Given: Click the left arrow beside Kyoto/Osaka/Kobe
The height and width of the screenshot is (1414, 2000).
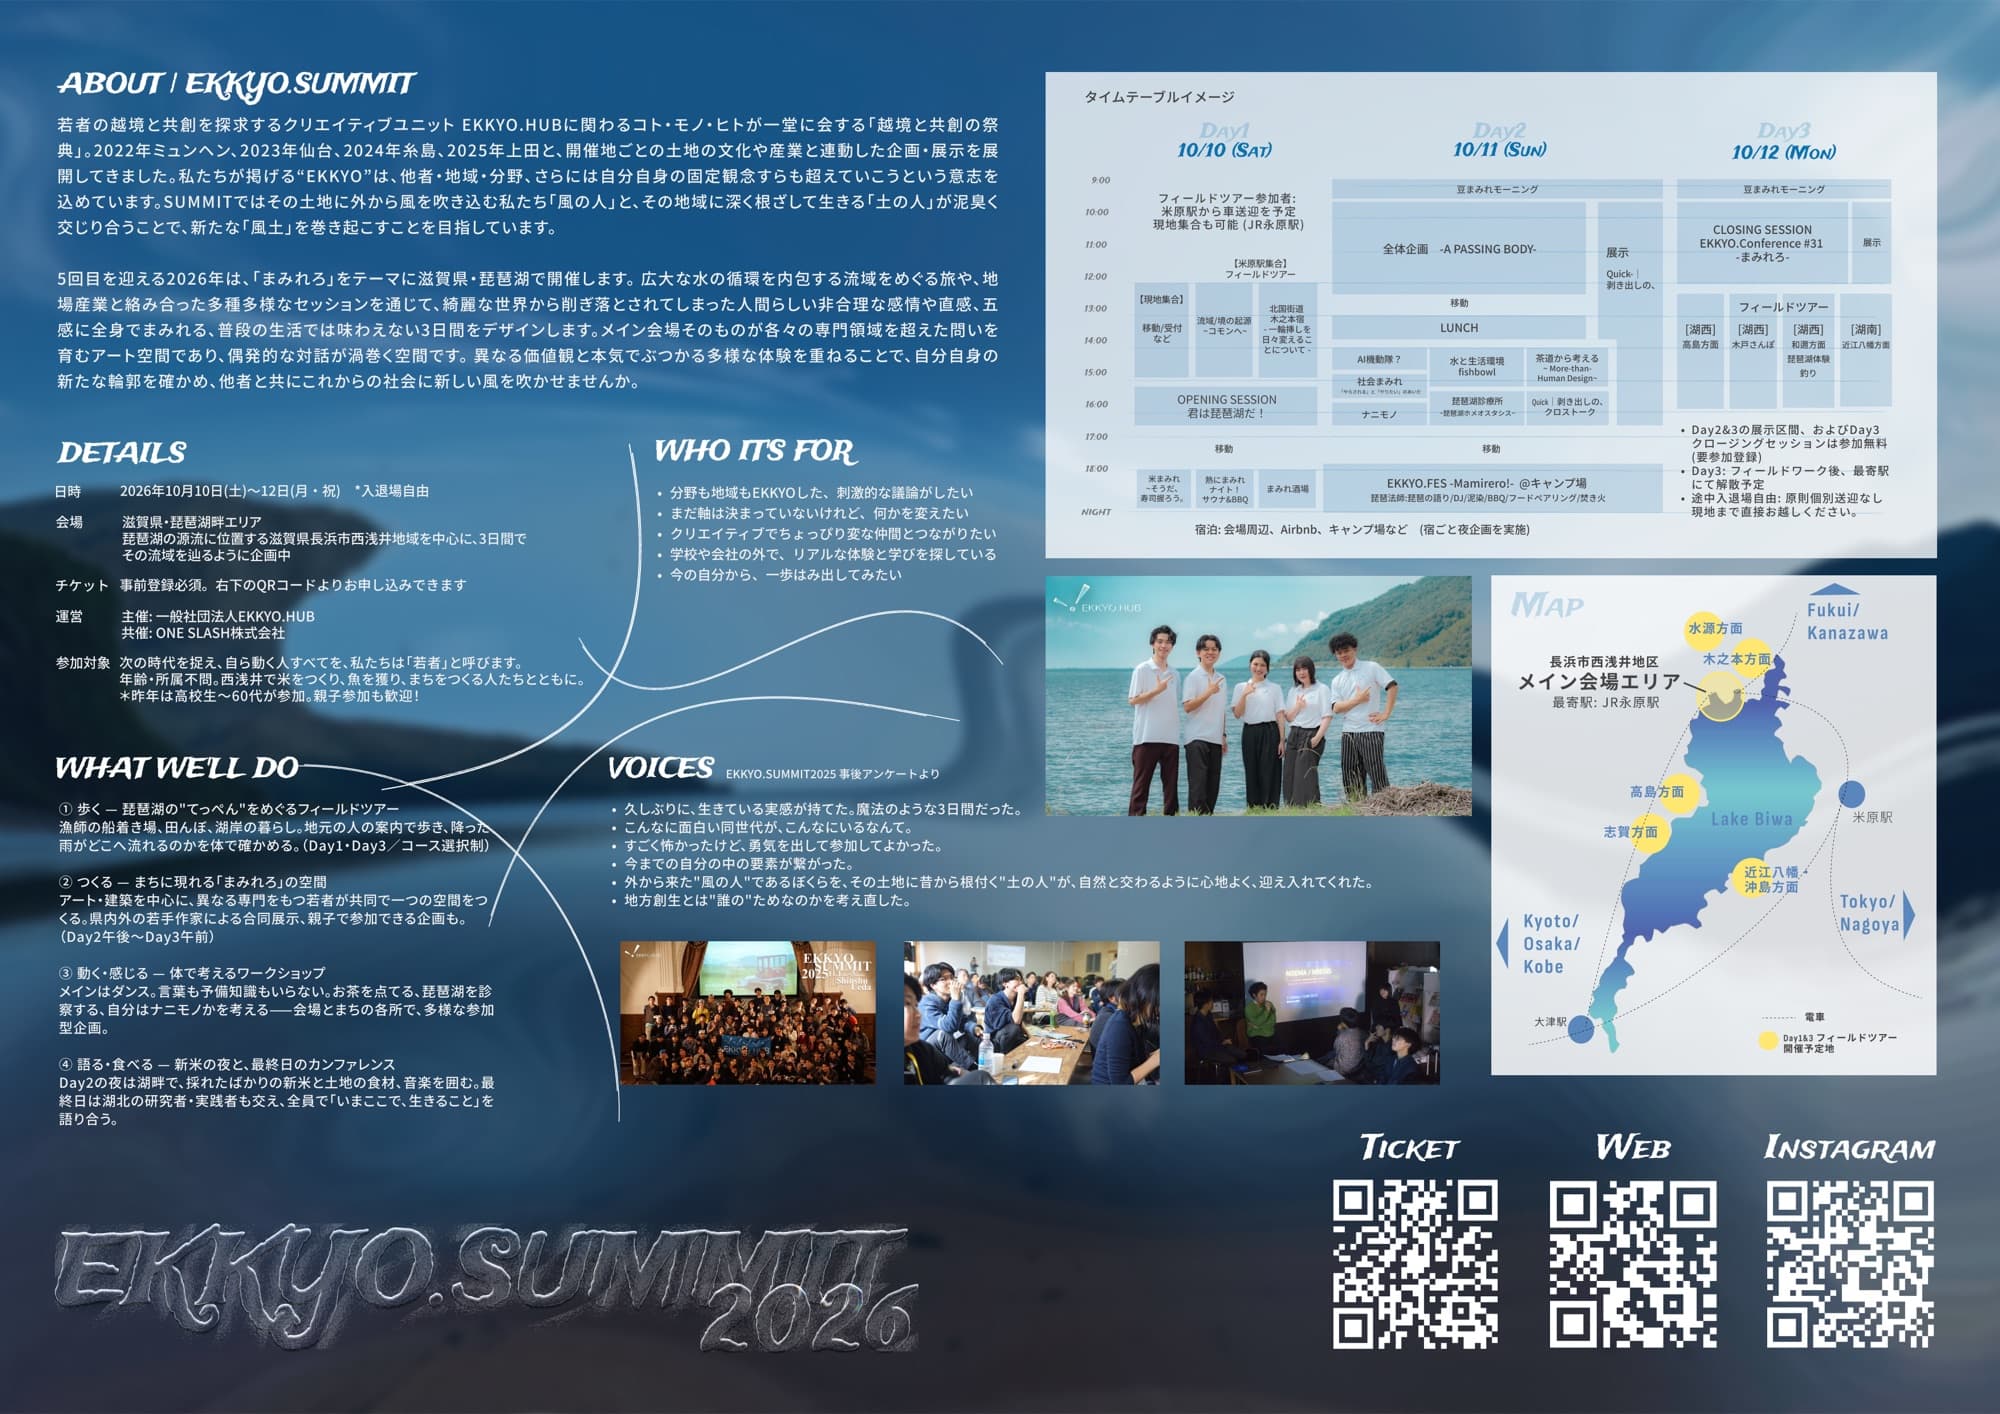Looking at the screenshot, I should pos(1502,942).
